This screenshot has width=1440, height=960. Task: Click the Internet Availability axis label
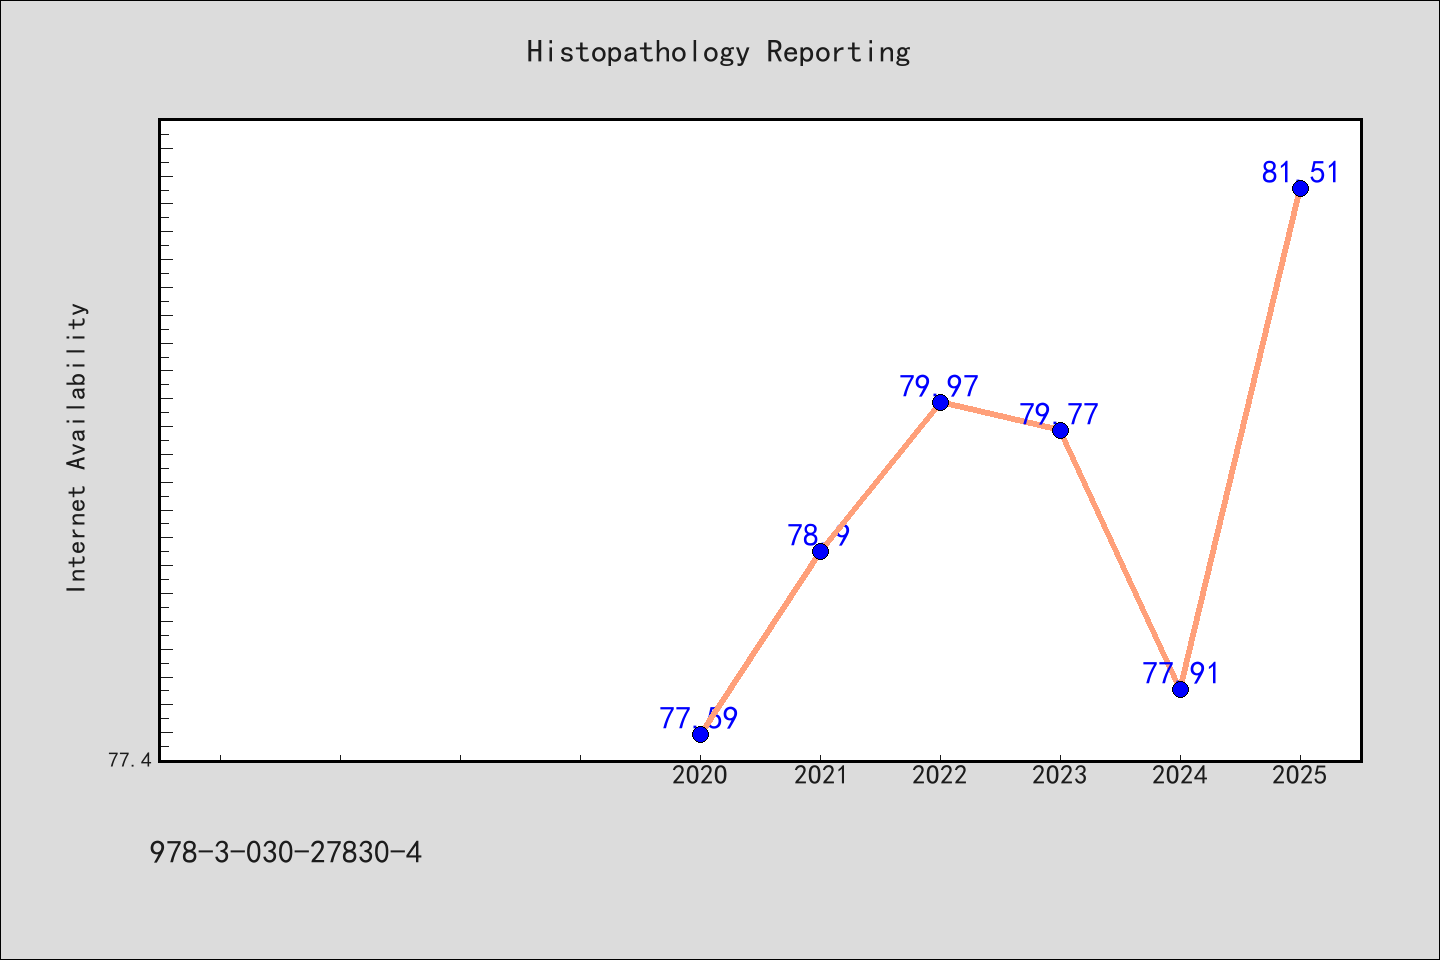(x=77, y=447)
